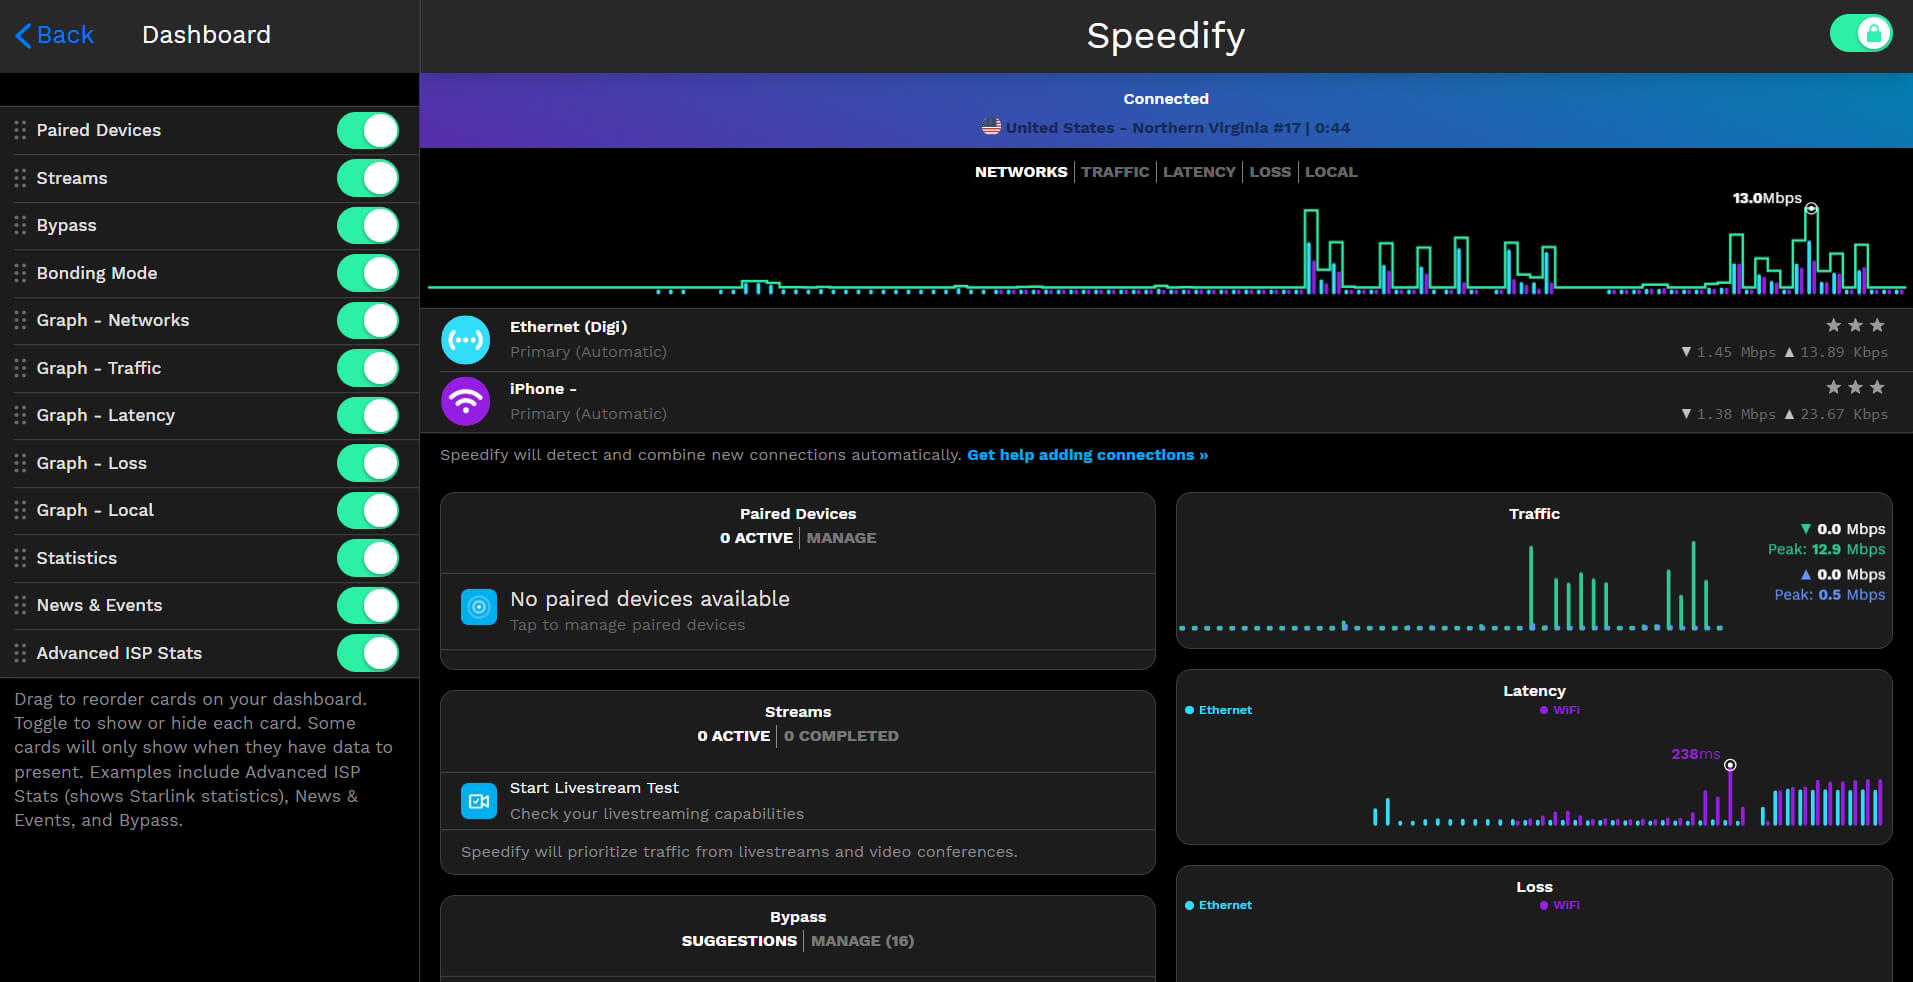Image resolution: width=1913 pixels, height=982 pixels.
Task: Click the drag handle beside Paired Devices
Action: (x=20, y=131)
